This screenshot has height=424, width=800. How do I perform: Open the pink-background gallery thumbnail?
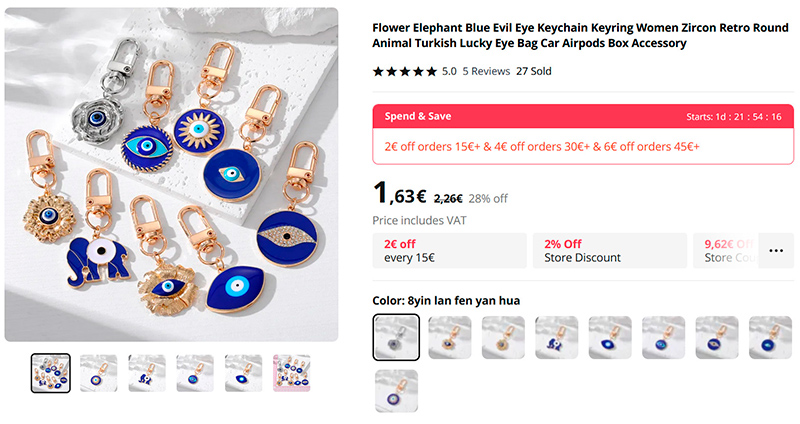[x=291, y=373]
